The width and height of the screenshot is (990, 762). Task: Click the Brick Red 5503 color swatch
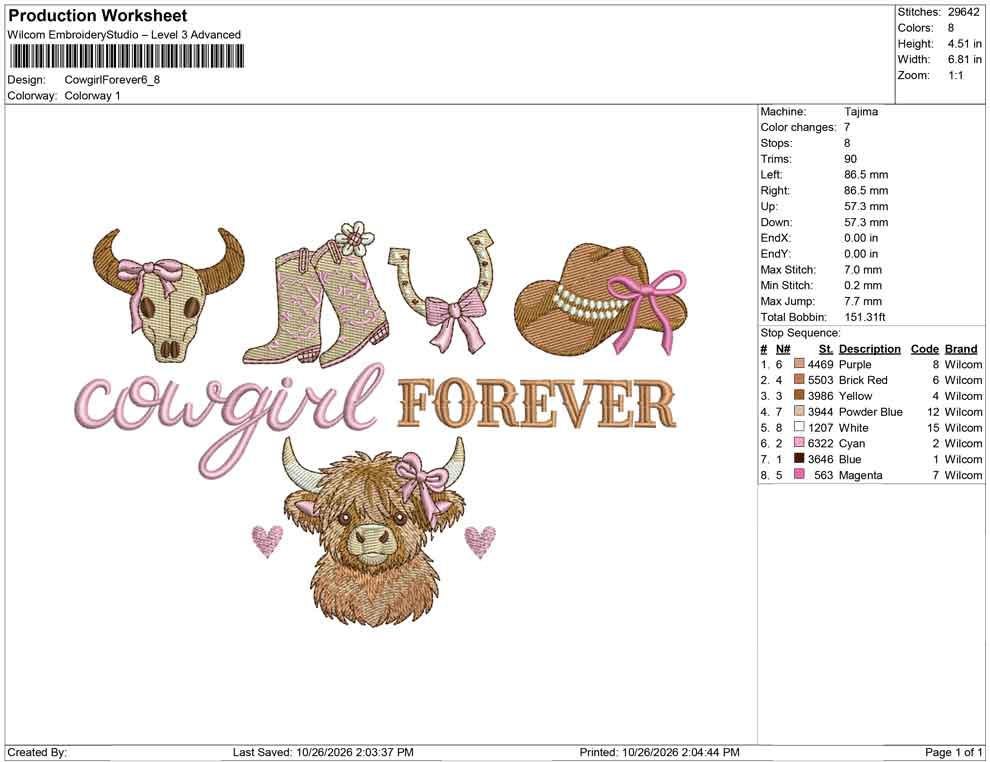point(799,379)
